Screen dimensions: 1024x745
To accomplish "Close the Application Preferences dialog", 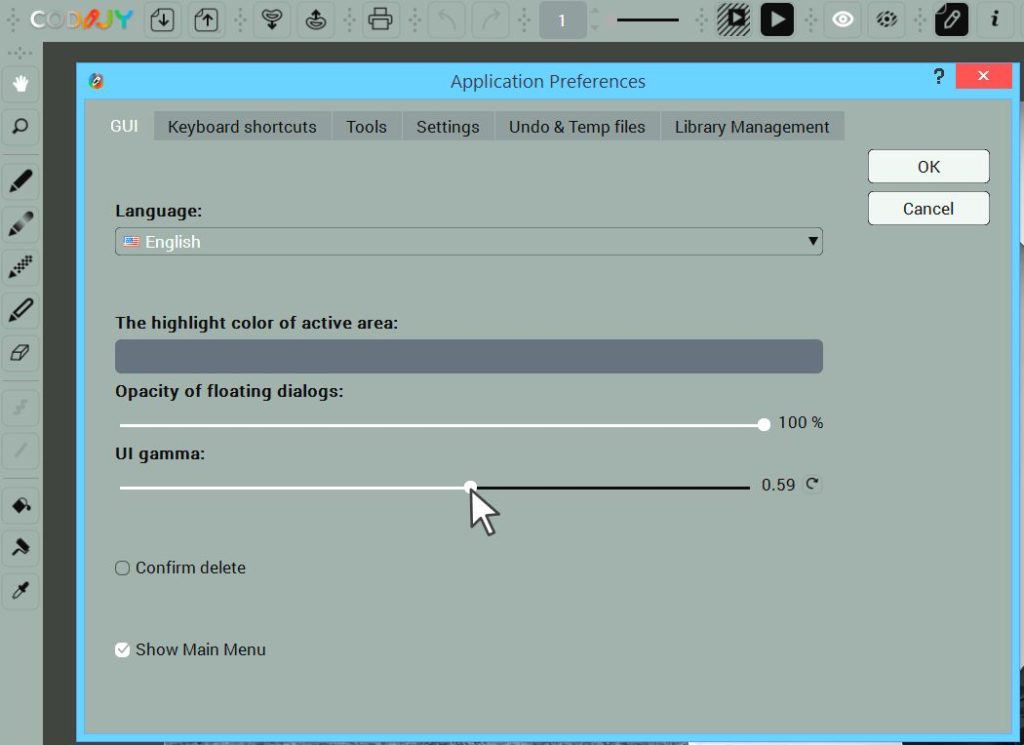I will (983, 76).
